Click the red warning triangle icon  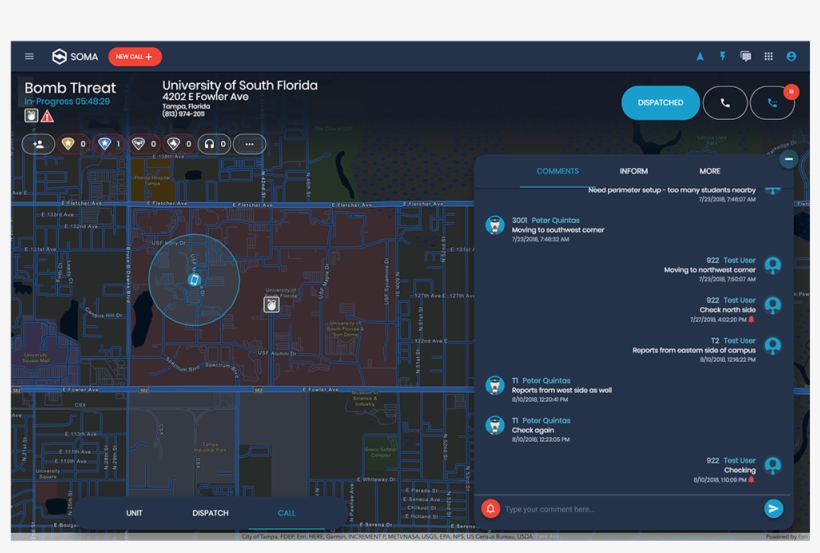pyautogui.click(x=48, y=116)
